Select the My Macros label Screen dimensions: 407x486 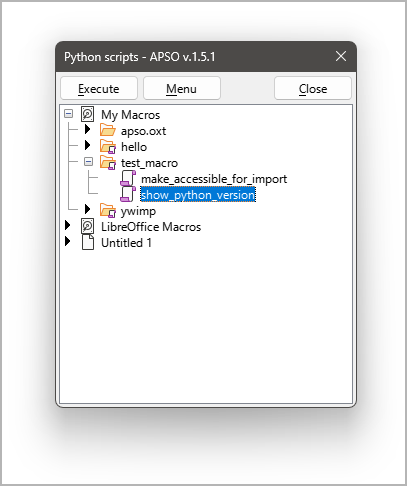[130, 115]
